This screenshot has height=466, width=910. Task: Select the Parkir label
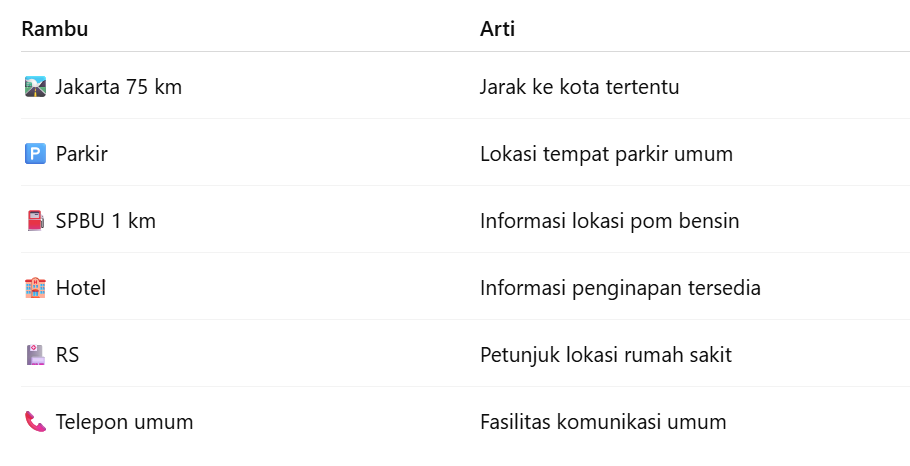click(x=82, y=154)
